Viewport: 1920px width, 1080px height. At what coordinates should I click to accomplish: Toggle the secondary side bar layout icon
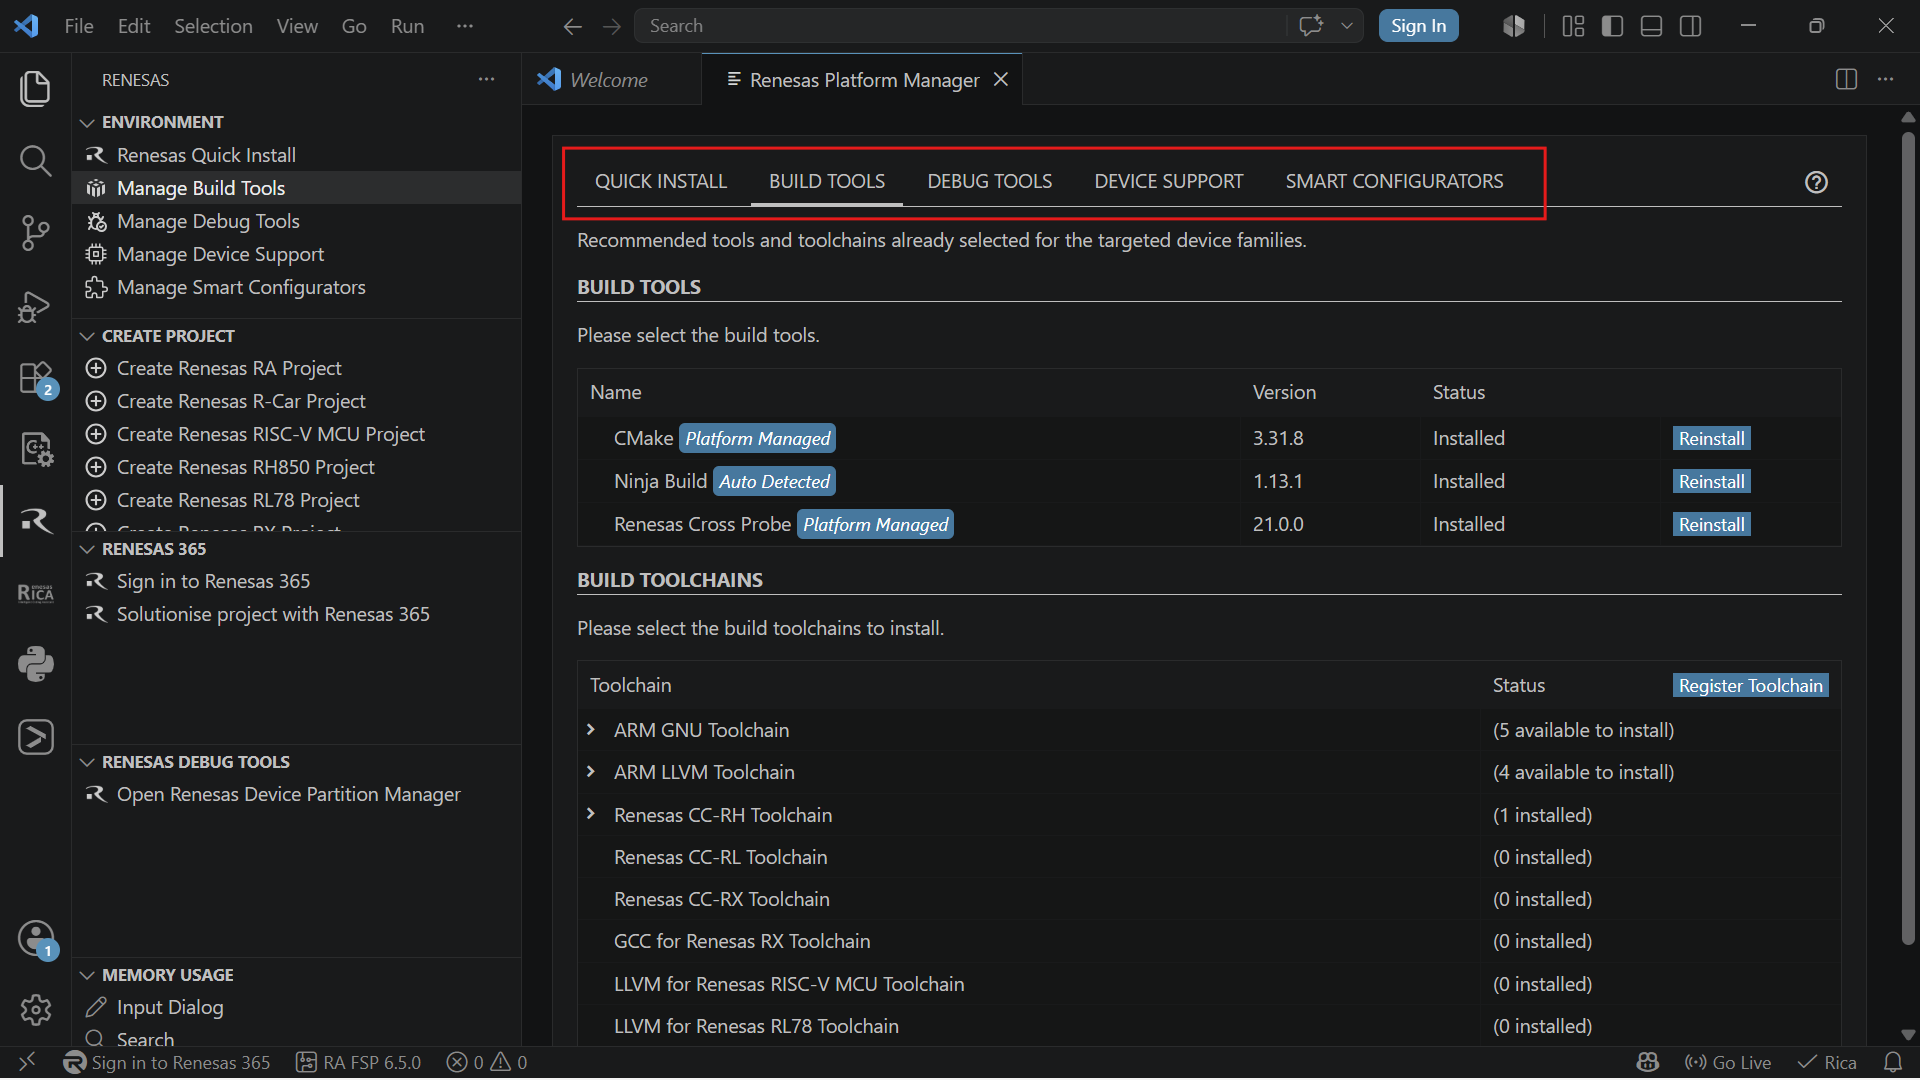pos(1691,26)
